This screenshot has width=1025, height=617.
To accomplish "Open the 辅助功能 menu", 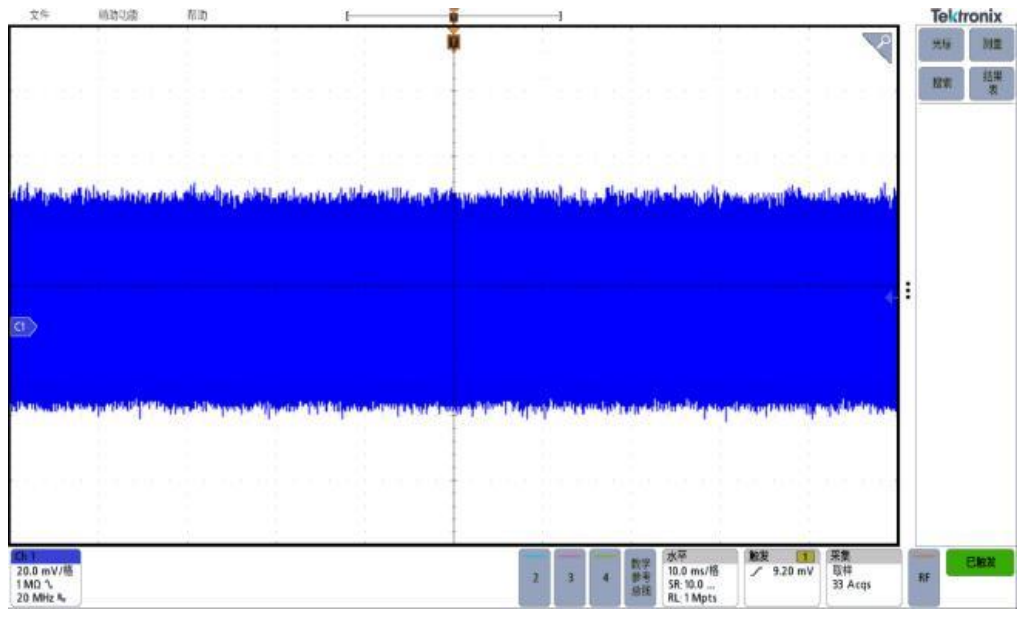I will [118, 14].
